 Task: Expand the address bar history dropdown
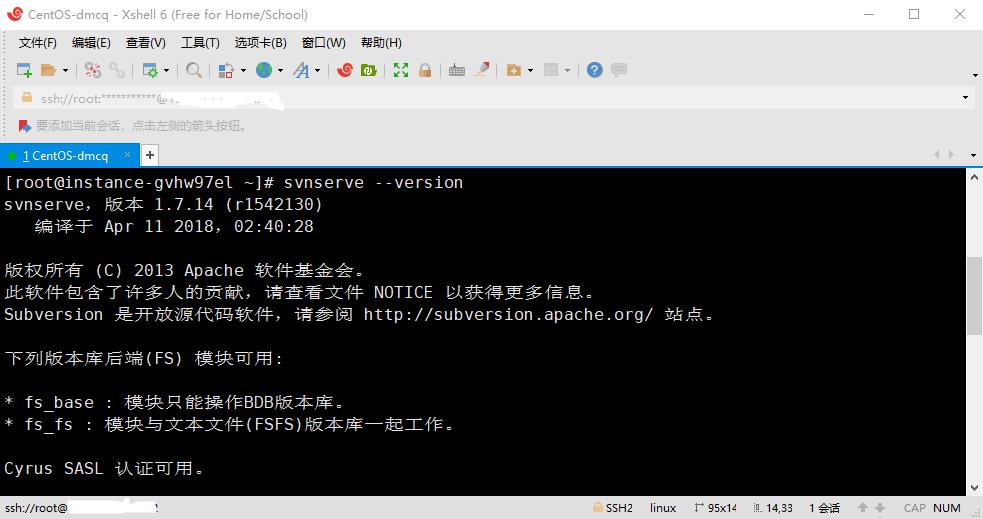[x=965, y=98]
